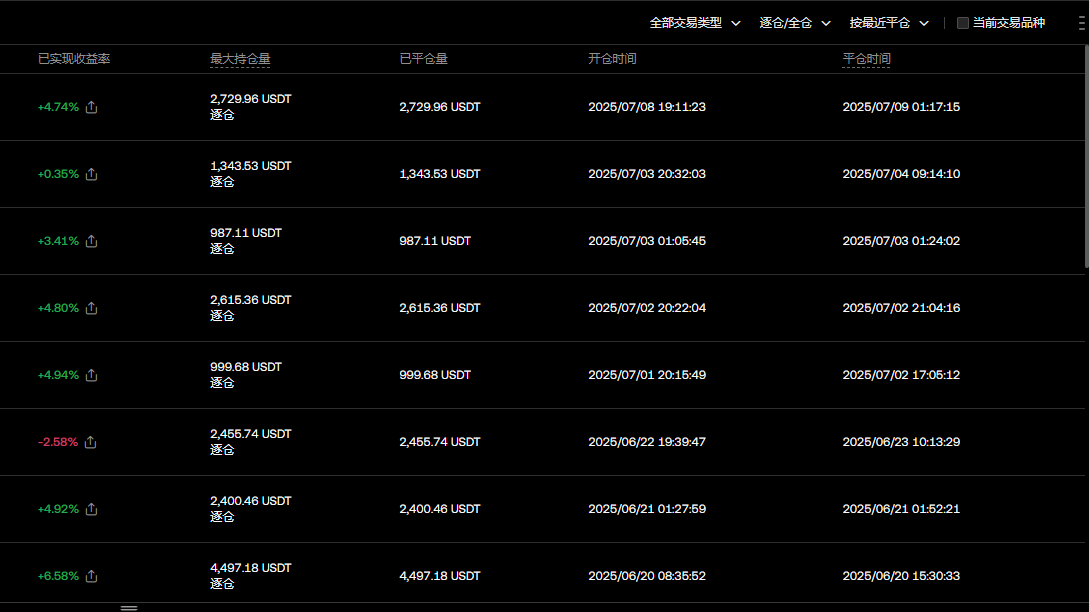Screen dimensions: 1089x612
Task: Click the 已实现收益率 column header
Action: click(x=74, y=59)
